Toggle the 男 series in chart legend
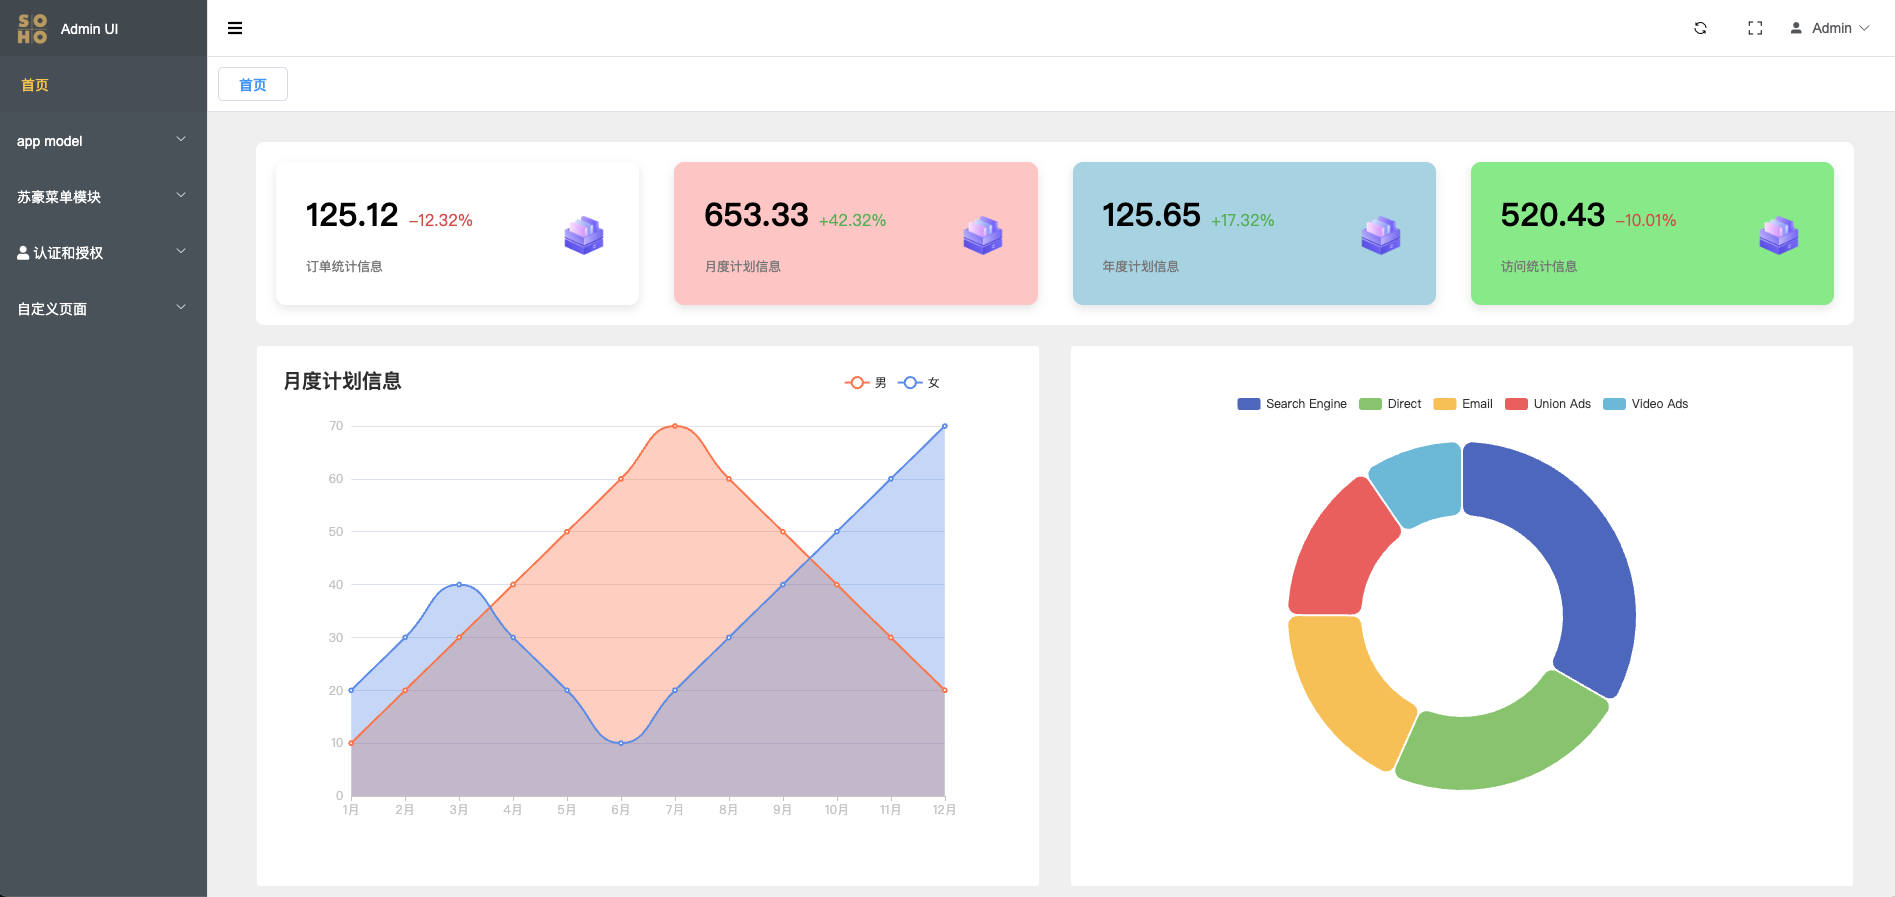1895x897 pixels. pyautogui.click(x=866, y=383)
